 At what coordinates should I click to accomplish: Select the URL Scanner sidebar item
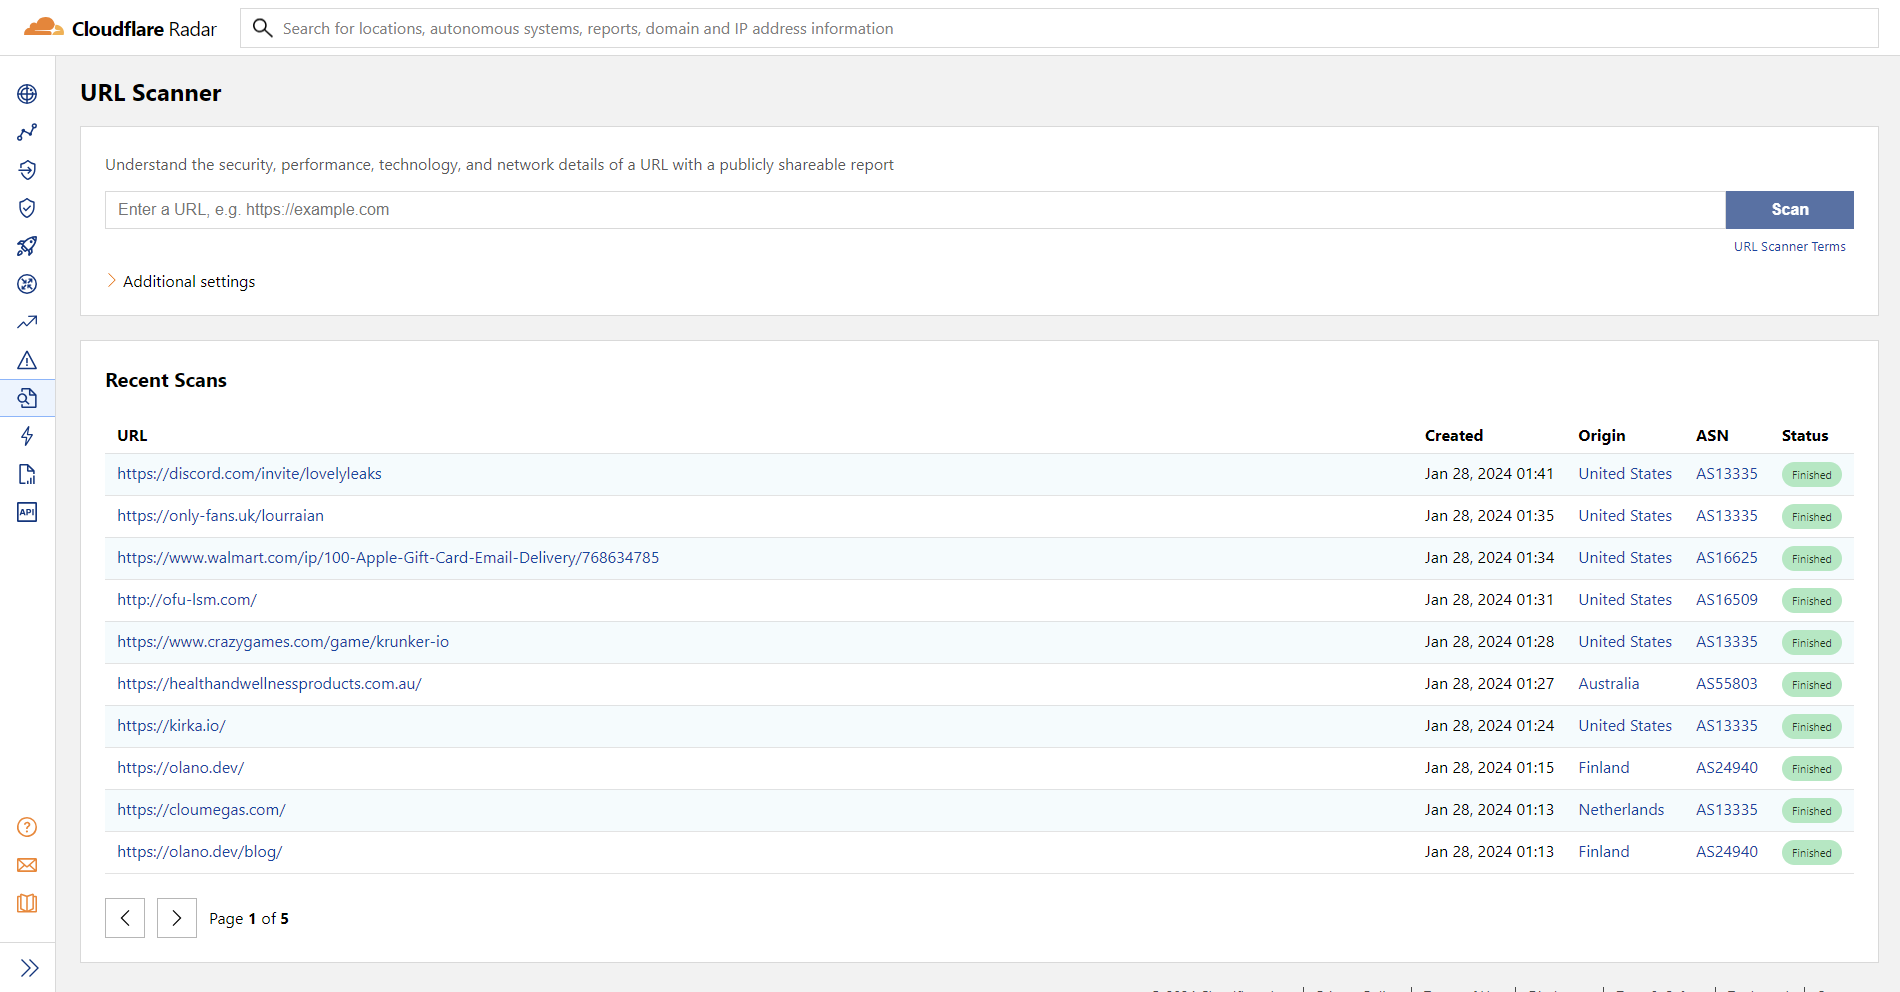click(27, 398)
